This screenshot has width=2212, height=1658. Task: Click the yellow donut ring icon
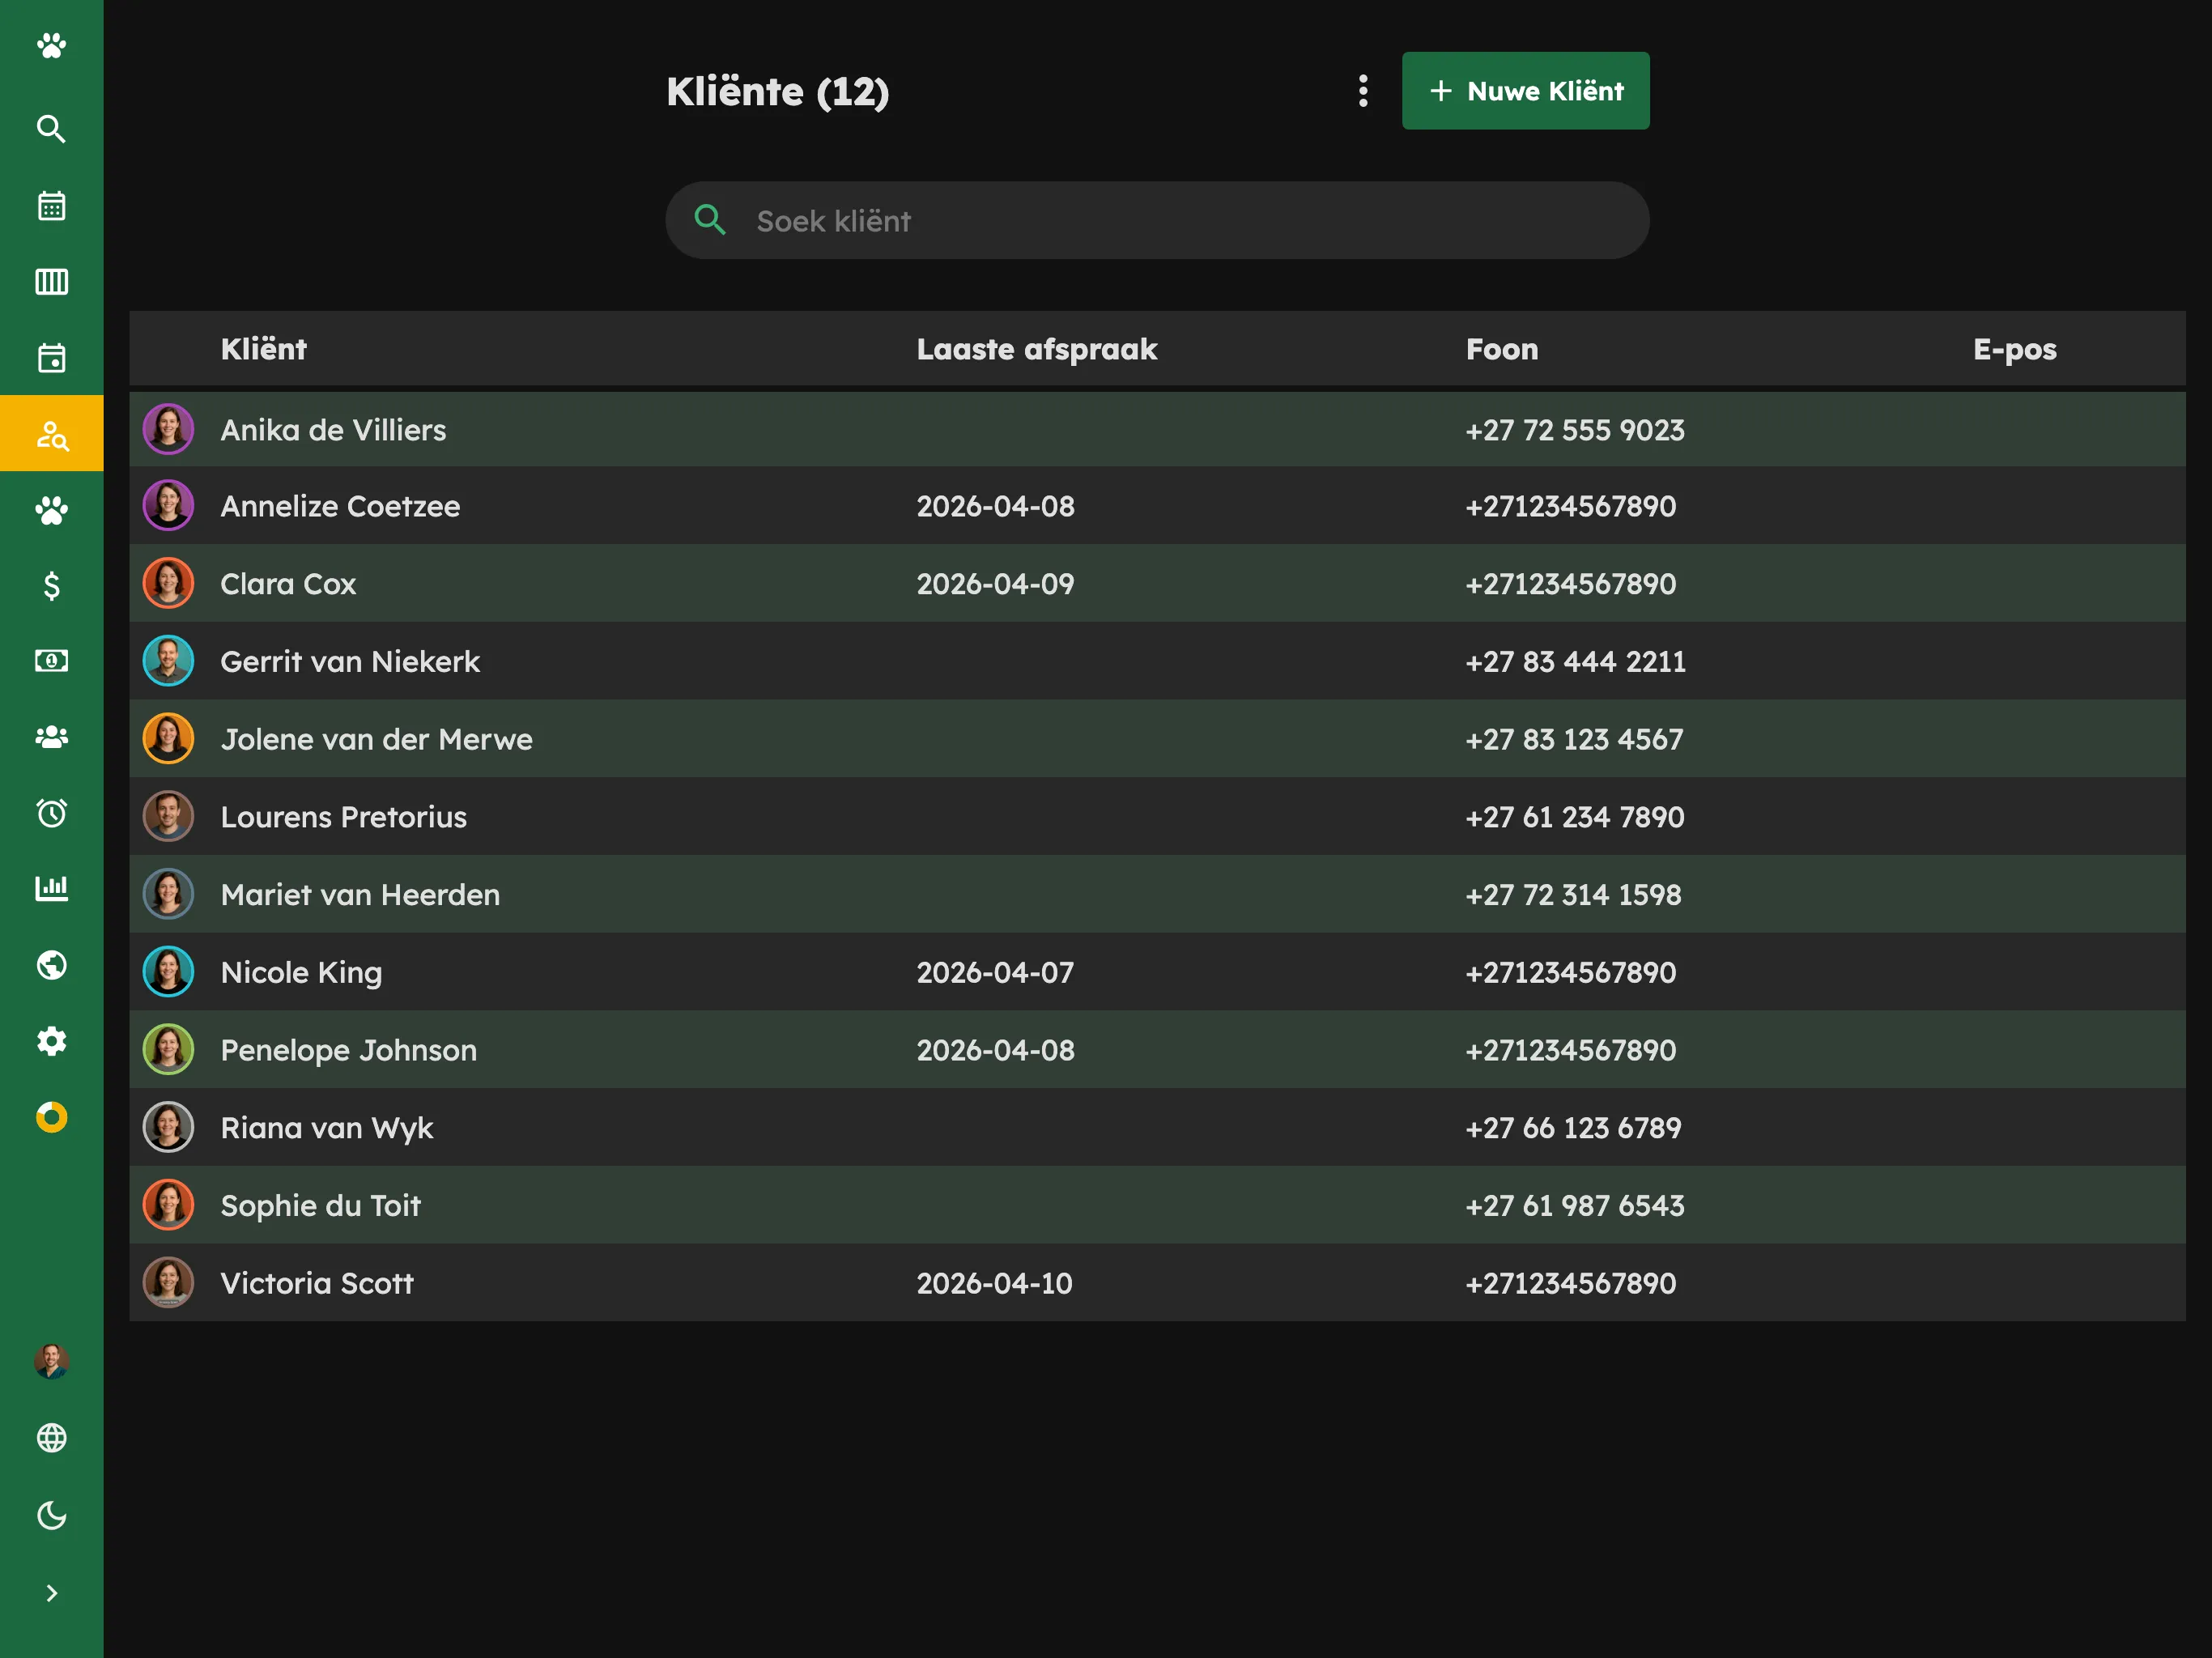click(x=51, y=1117)
